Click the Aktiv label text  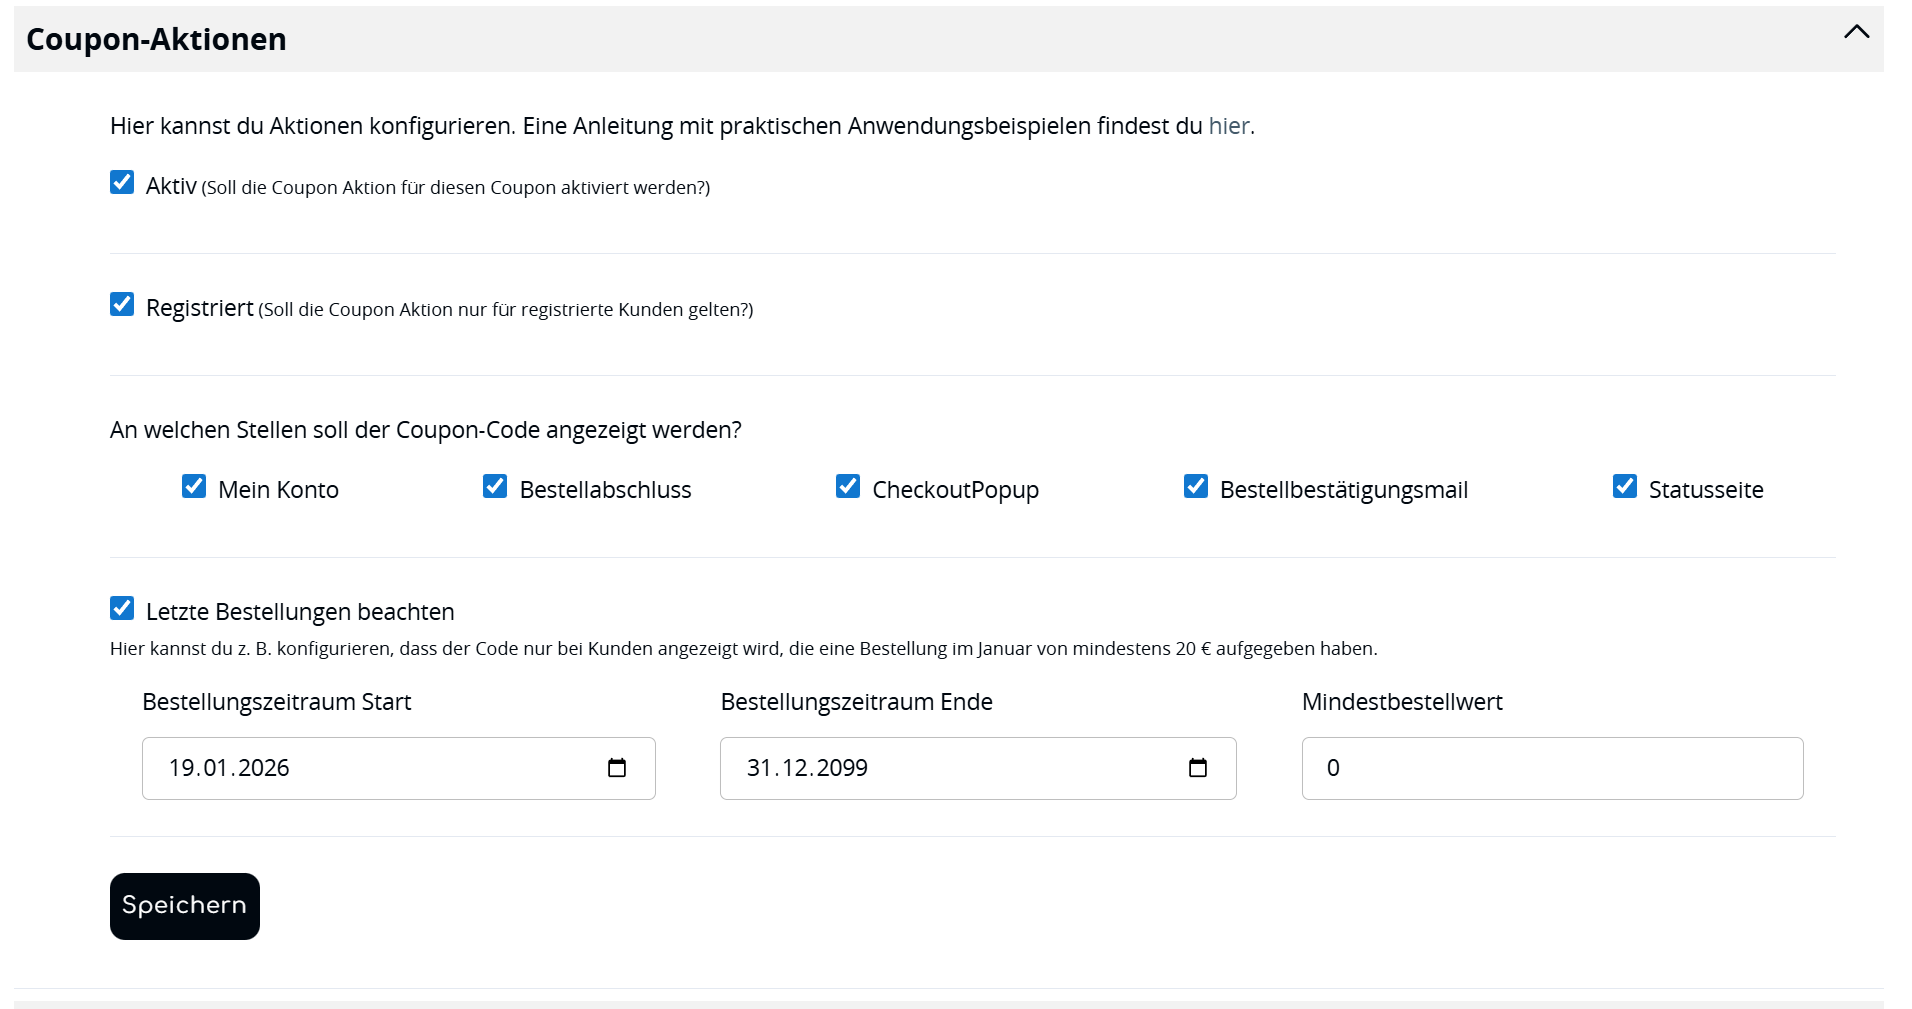click(x=171, y=186)
